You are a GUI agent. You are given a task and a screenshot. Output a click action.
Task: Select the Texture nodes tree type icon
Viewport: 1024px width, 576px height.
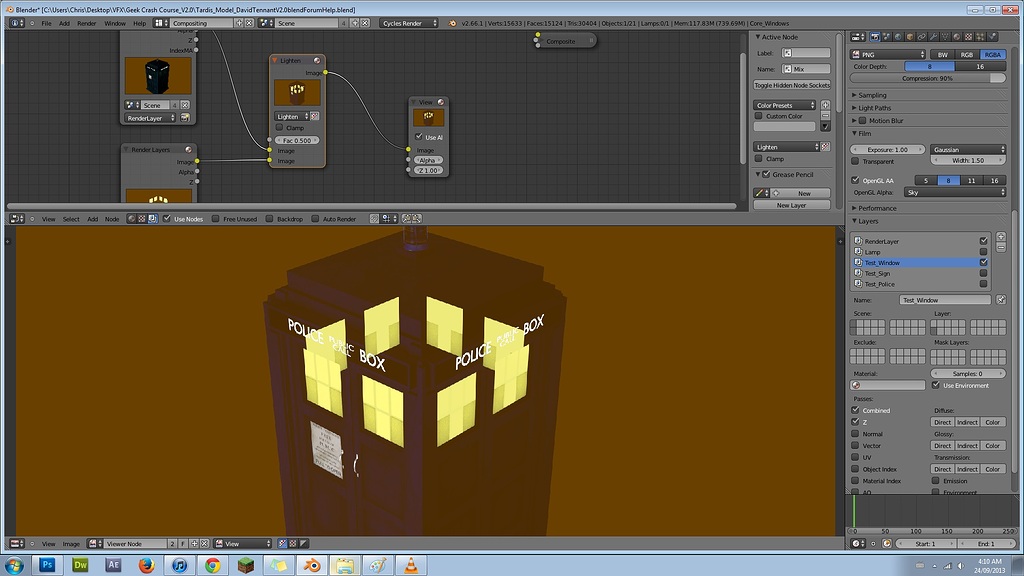coord(142,219)
